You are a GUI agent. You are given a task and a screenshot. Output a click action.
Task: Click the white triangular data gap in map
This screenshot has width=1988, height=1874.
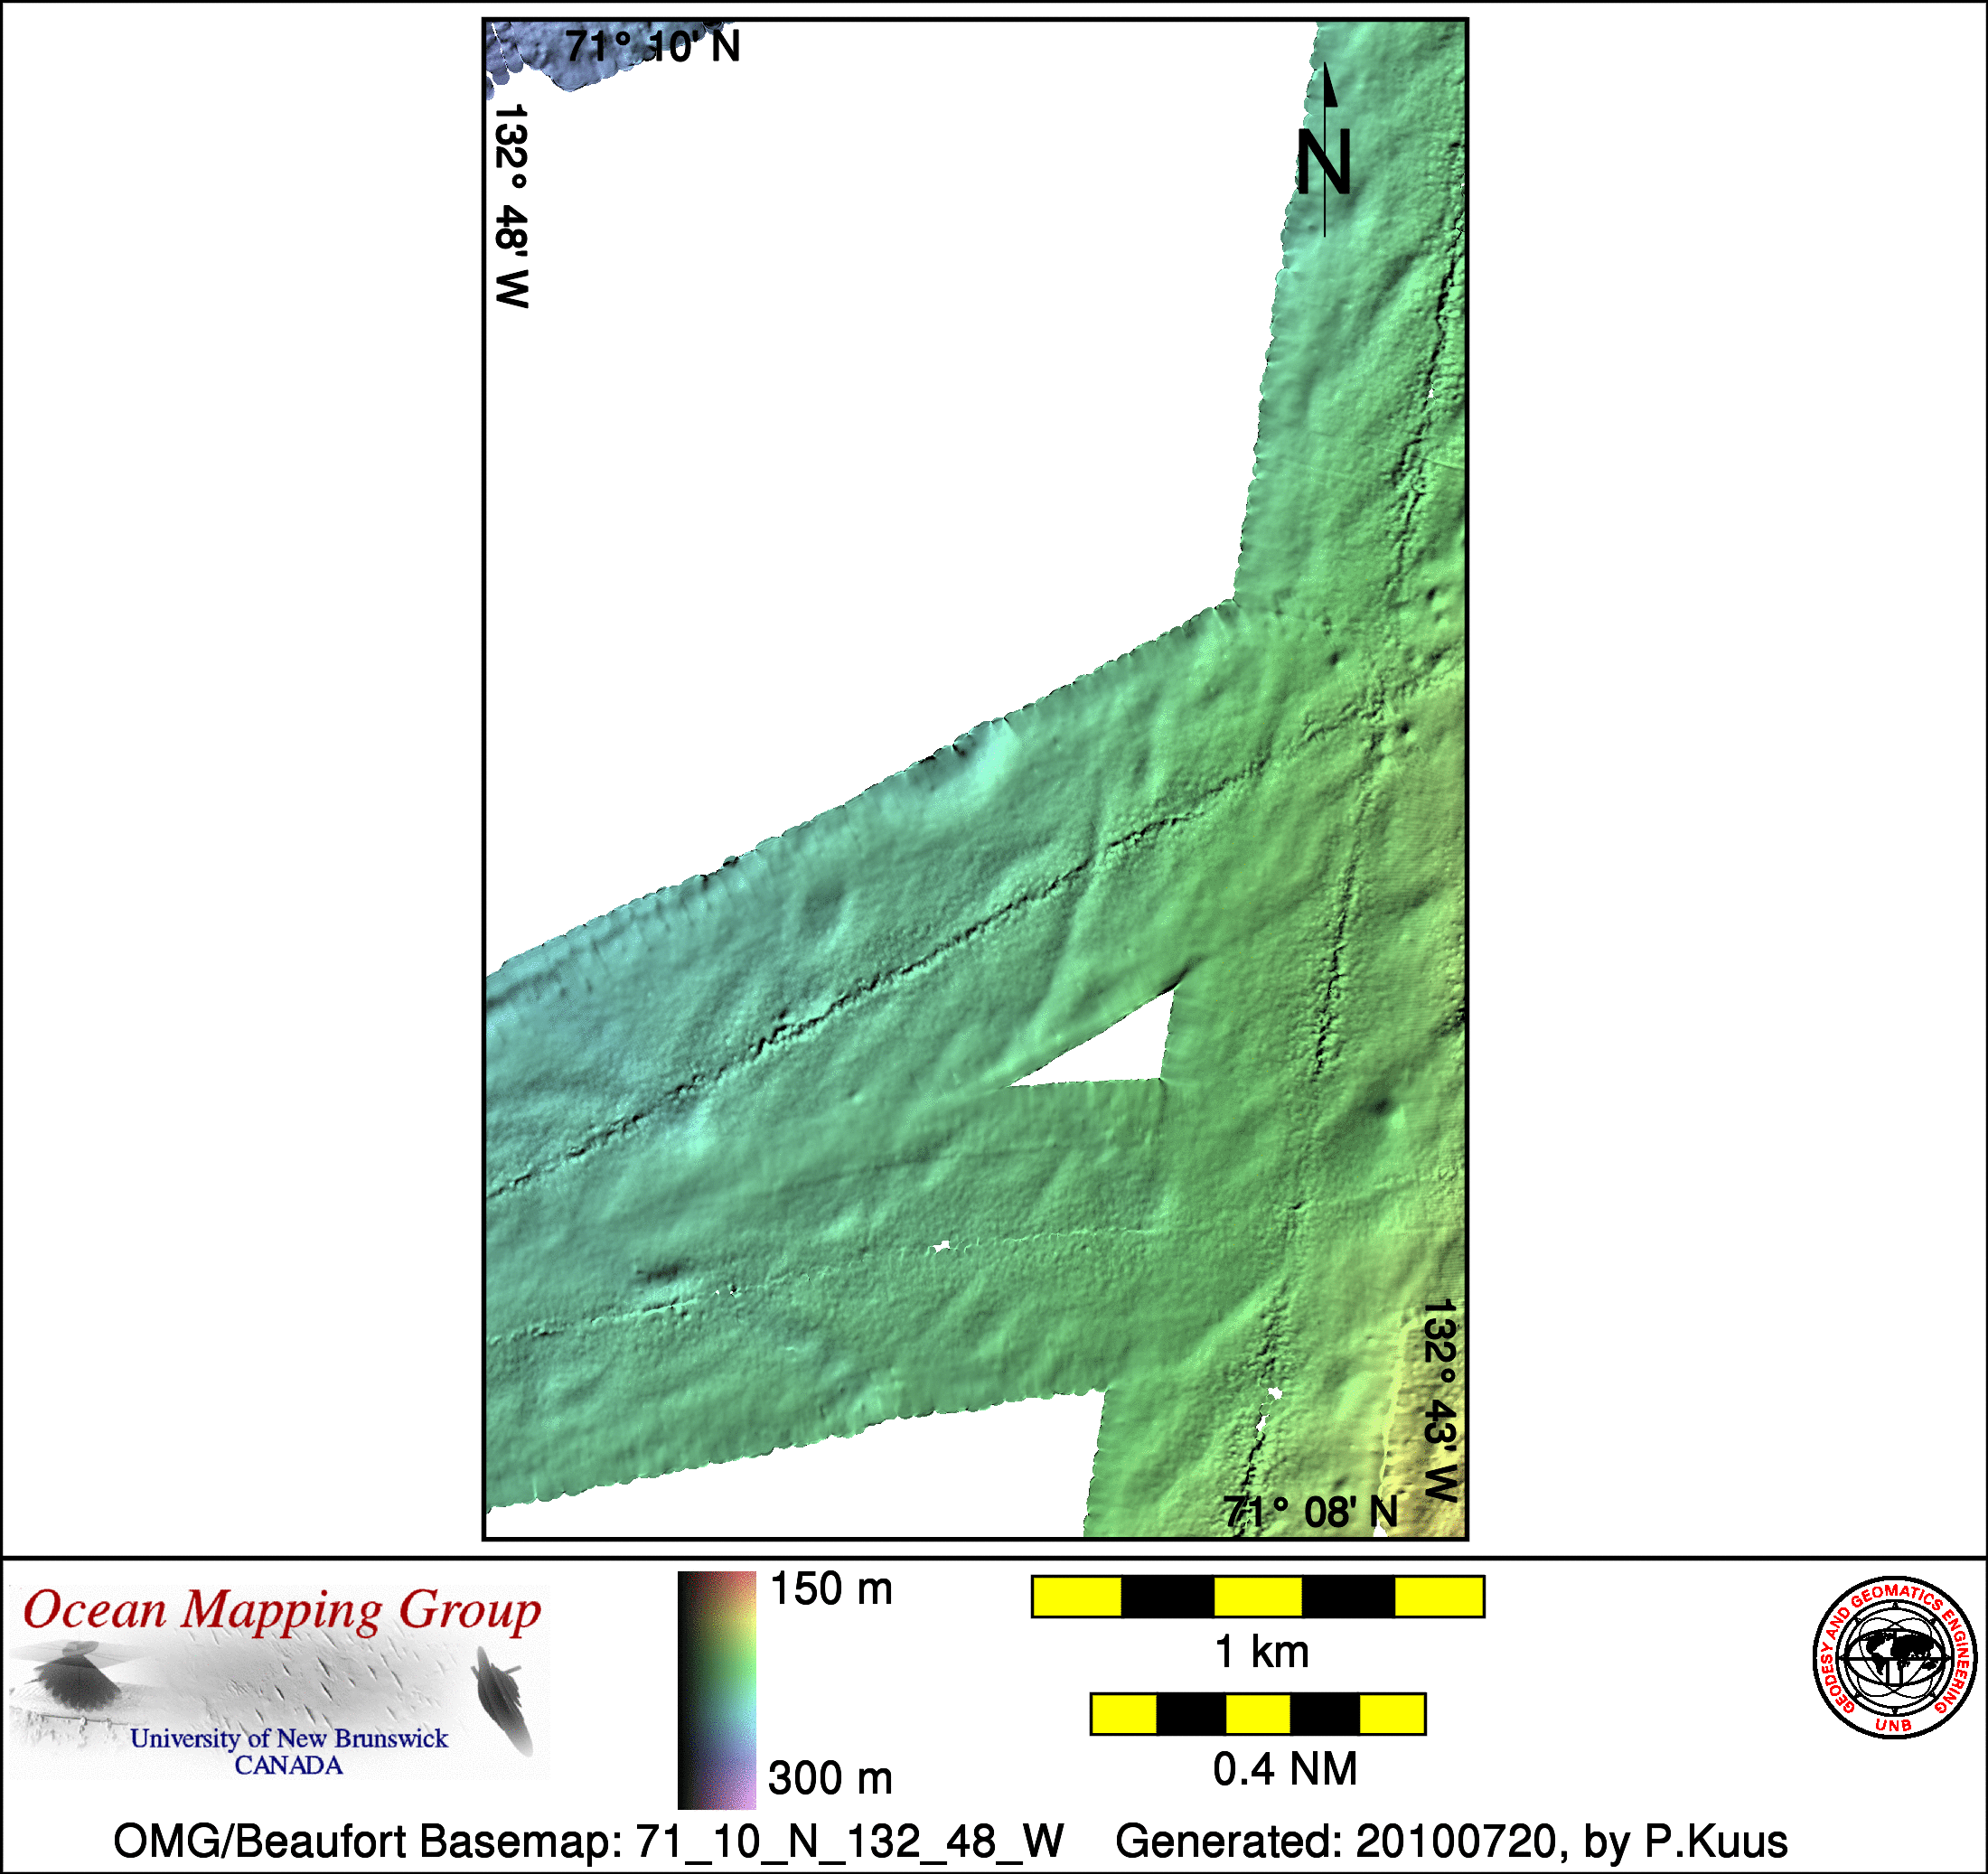coord(1125,1056)
